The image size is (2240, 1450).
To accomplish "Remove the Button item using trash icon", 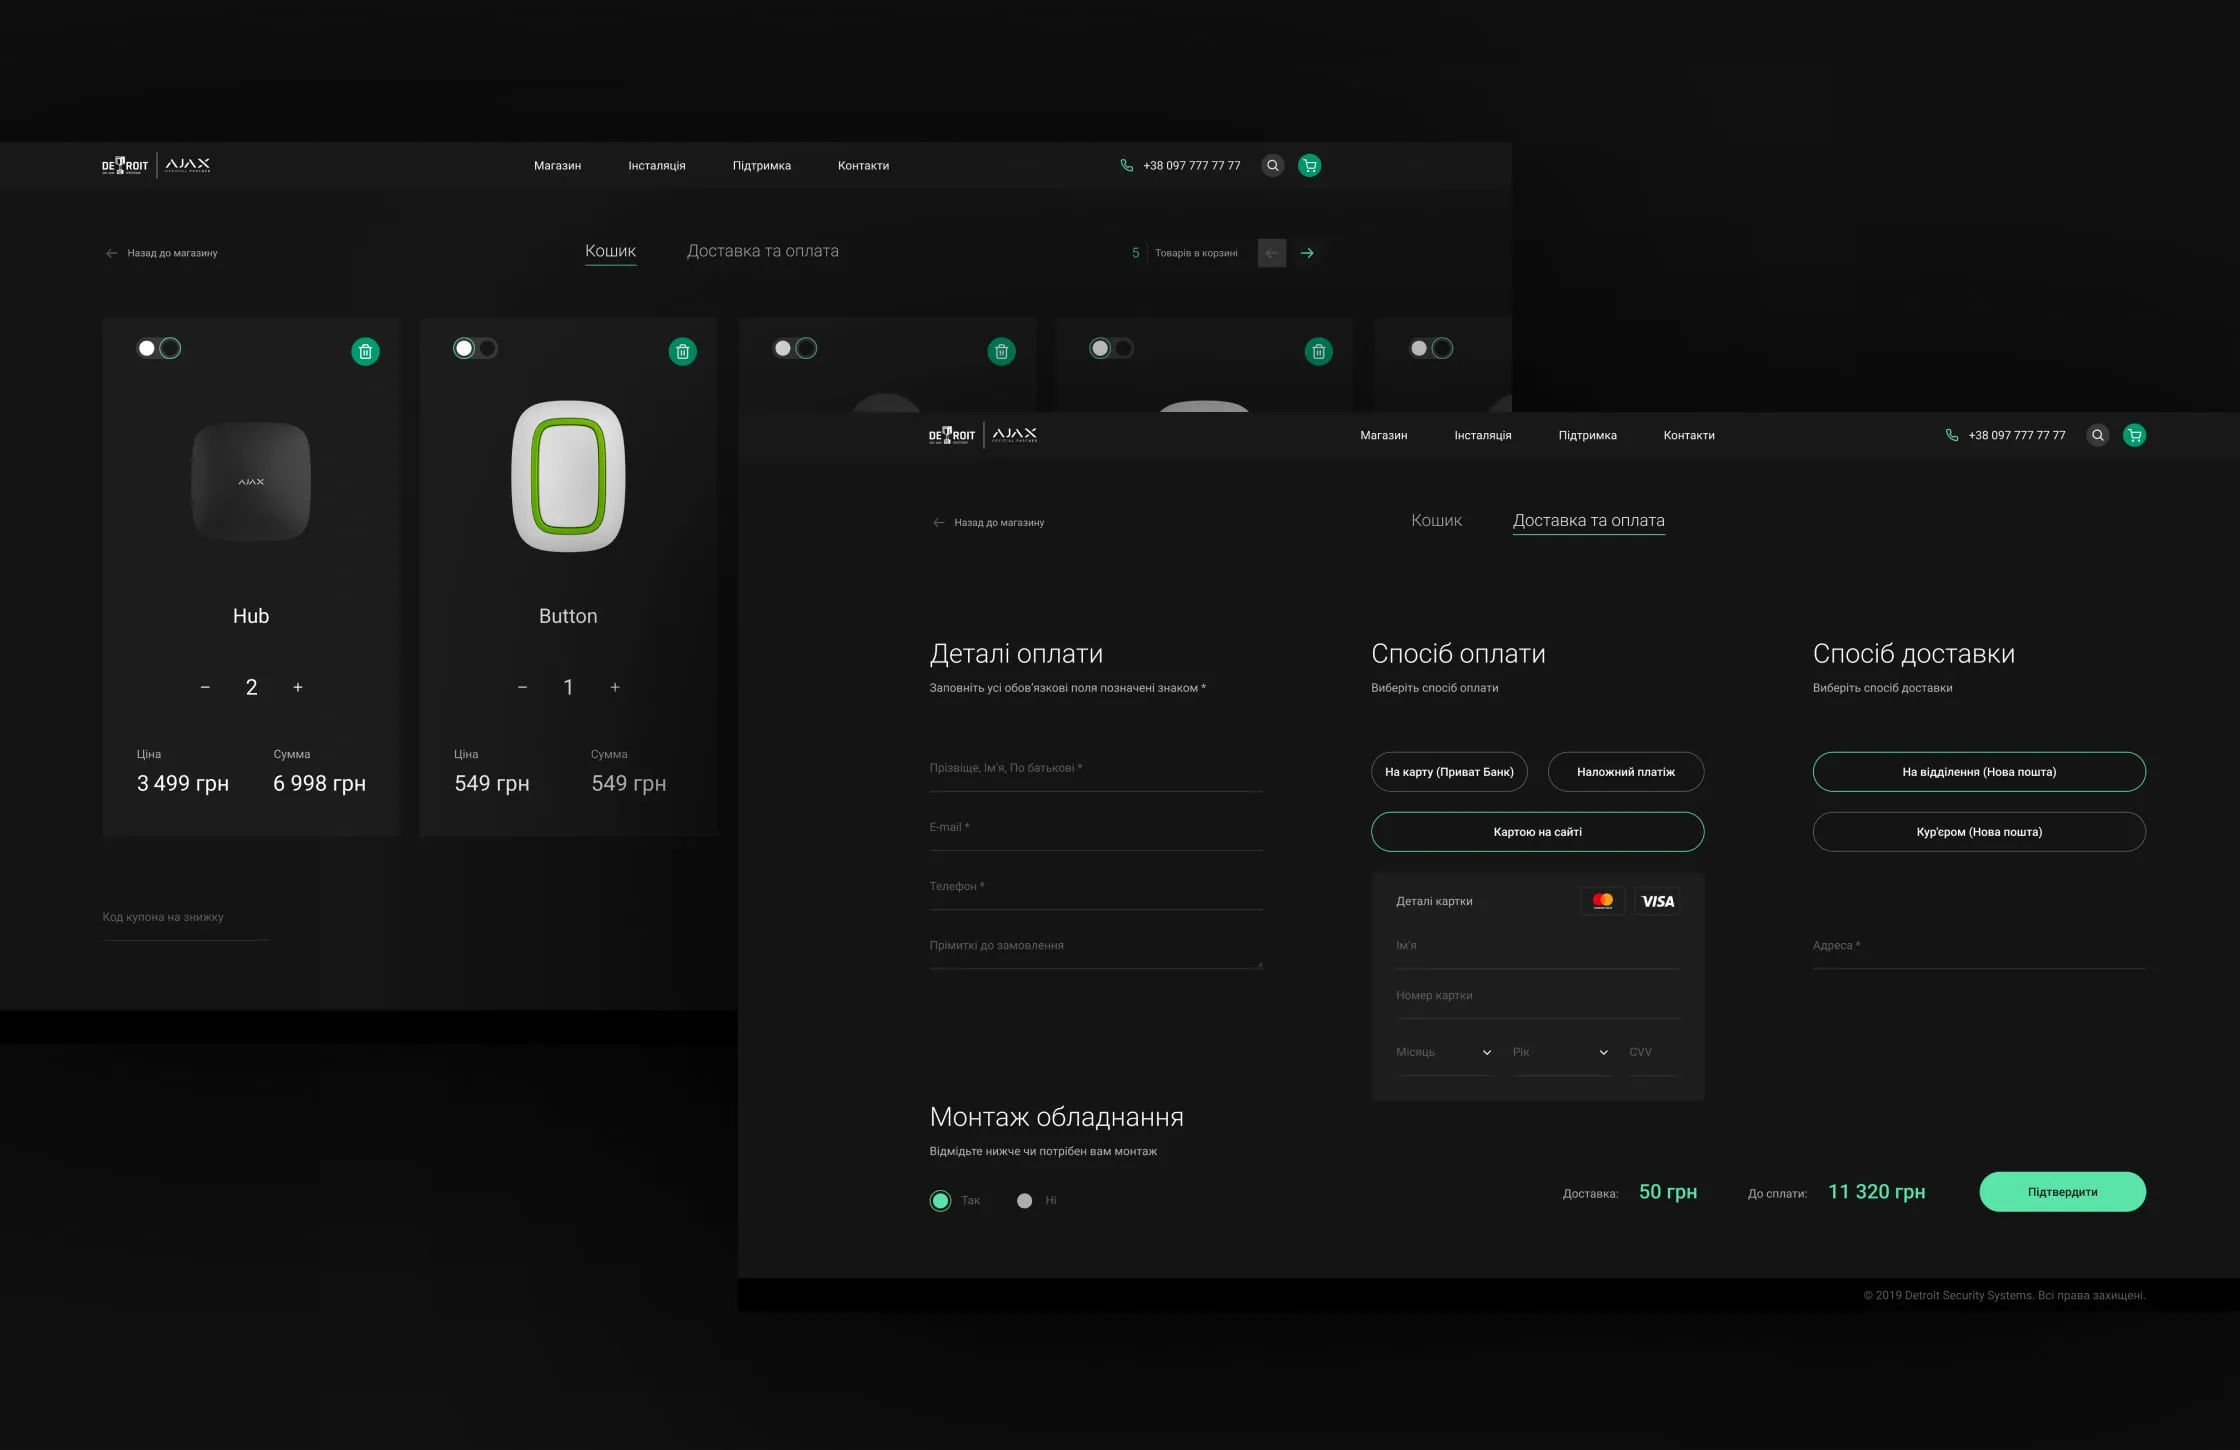I will click(682, 351).
